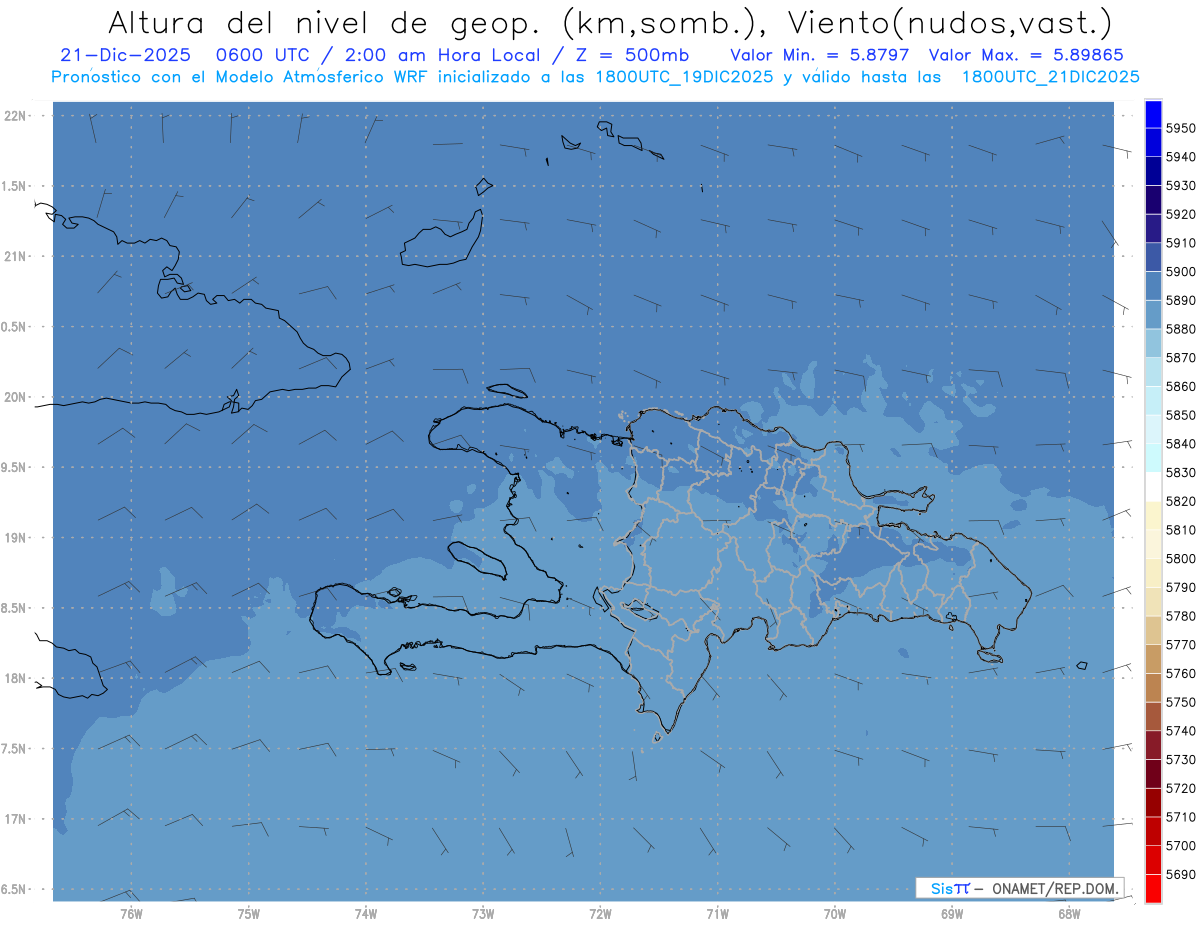The image size is (1200, 927).
Task: Click the 5880 colorbar value
Action: pos(1180,329)
